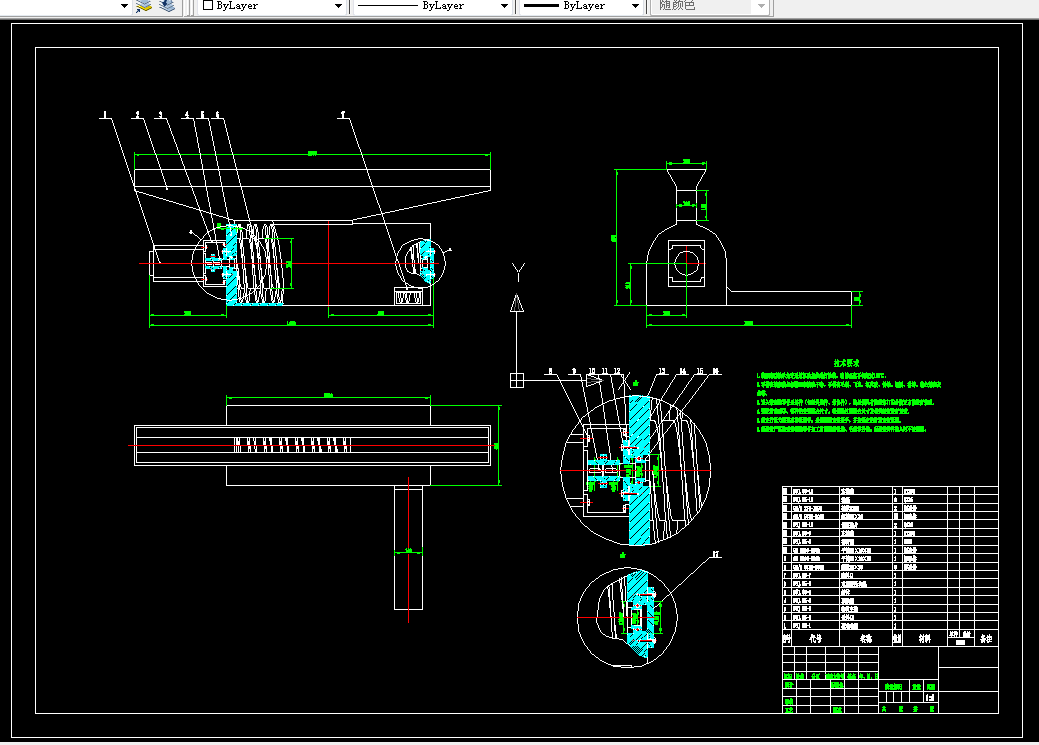This screenshot has height=745, width=1039.
Task: Select the 名称 header cell in title block
Action: (x=865, y=638)
